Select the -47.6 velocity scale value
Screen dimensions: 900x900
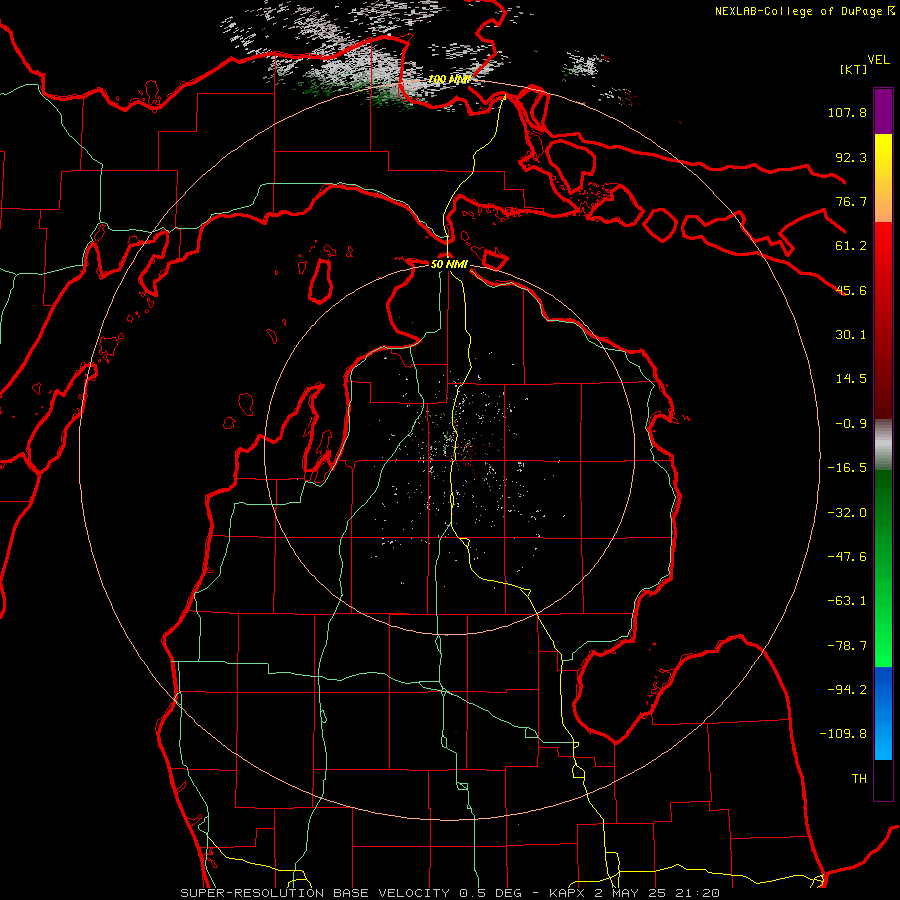pyautogui.click(x=847, y=557)
